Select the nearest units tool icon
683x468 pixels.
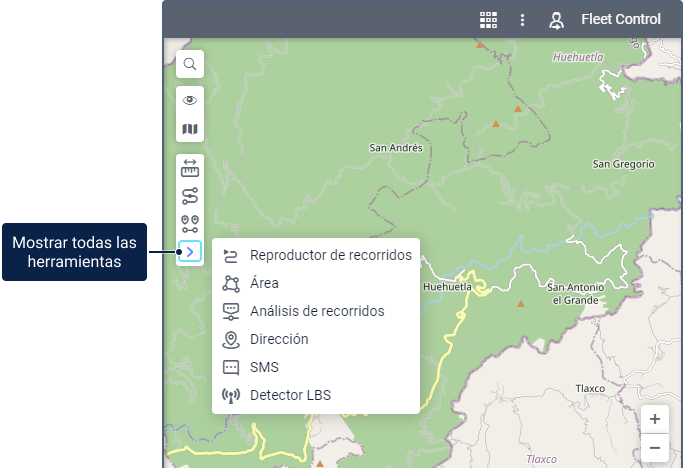coord(190,224)
